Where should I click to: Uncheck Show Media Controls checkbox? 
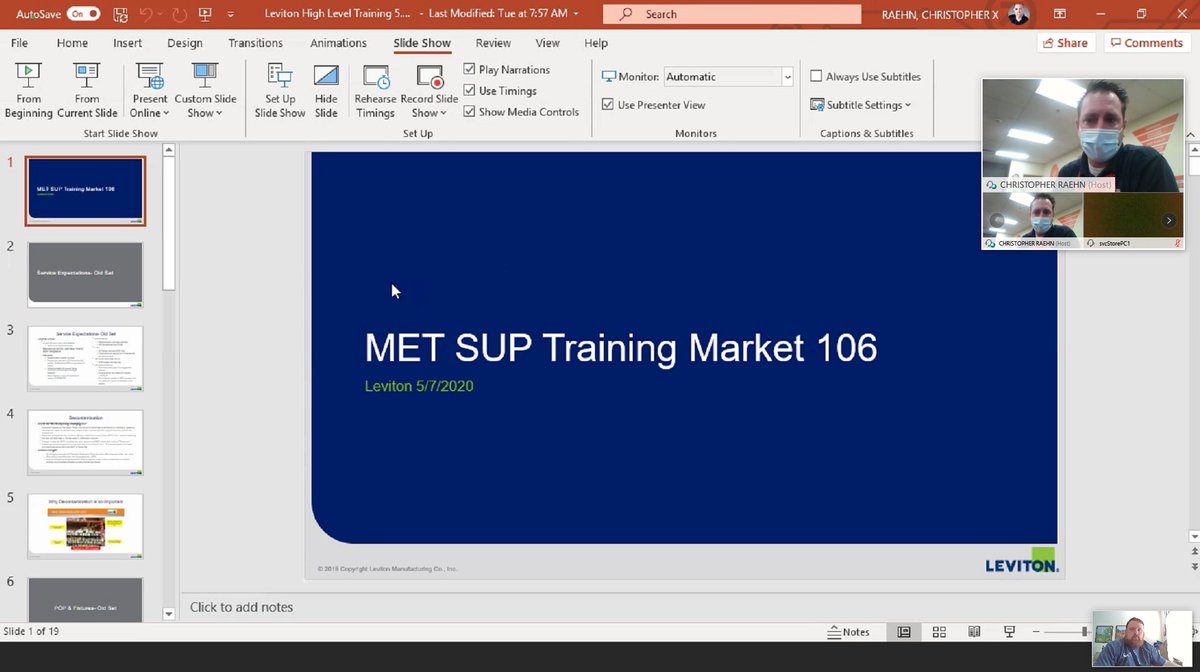(470, 112)
